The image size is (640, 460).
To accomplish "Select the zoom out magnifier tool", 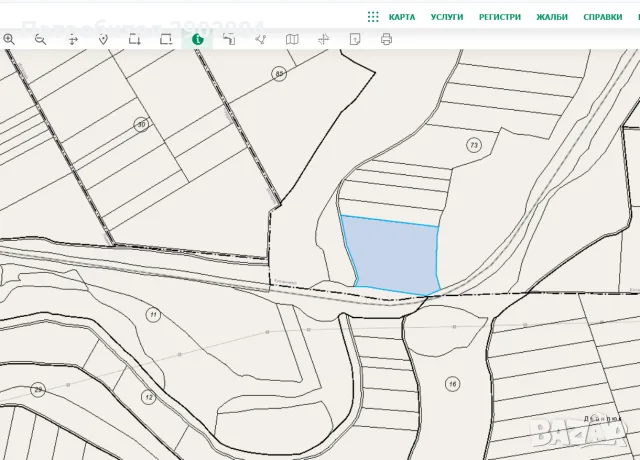I will click(x=40, y=39).
